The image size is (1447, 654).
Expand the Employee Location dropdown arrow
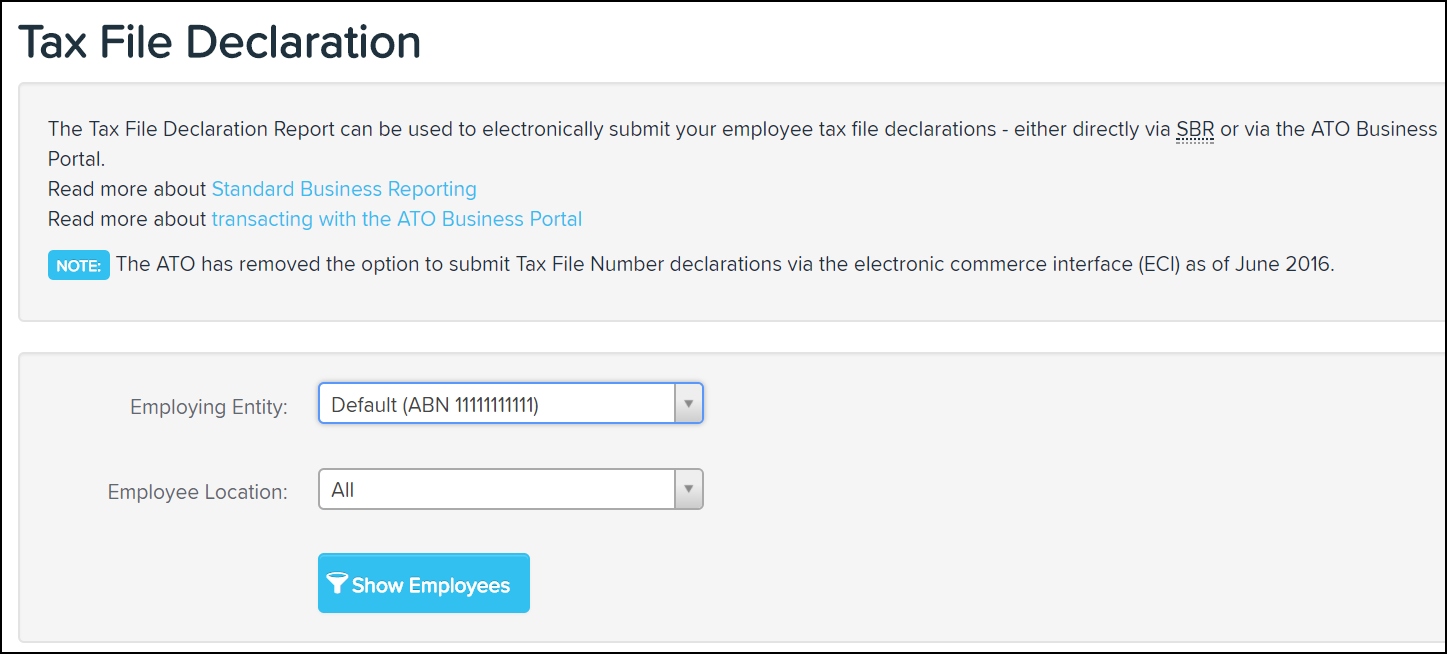[x=688, y=490]
